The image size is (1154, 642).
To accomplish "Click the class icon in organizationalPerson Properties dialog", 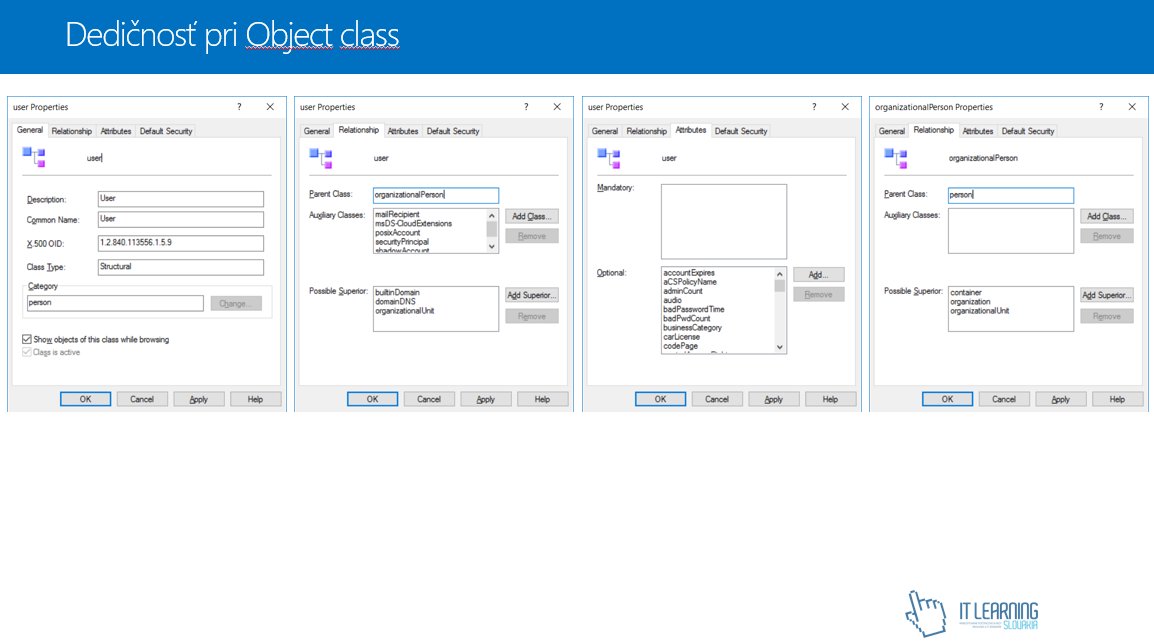I will pyautogui.click(x=896, y=156).
